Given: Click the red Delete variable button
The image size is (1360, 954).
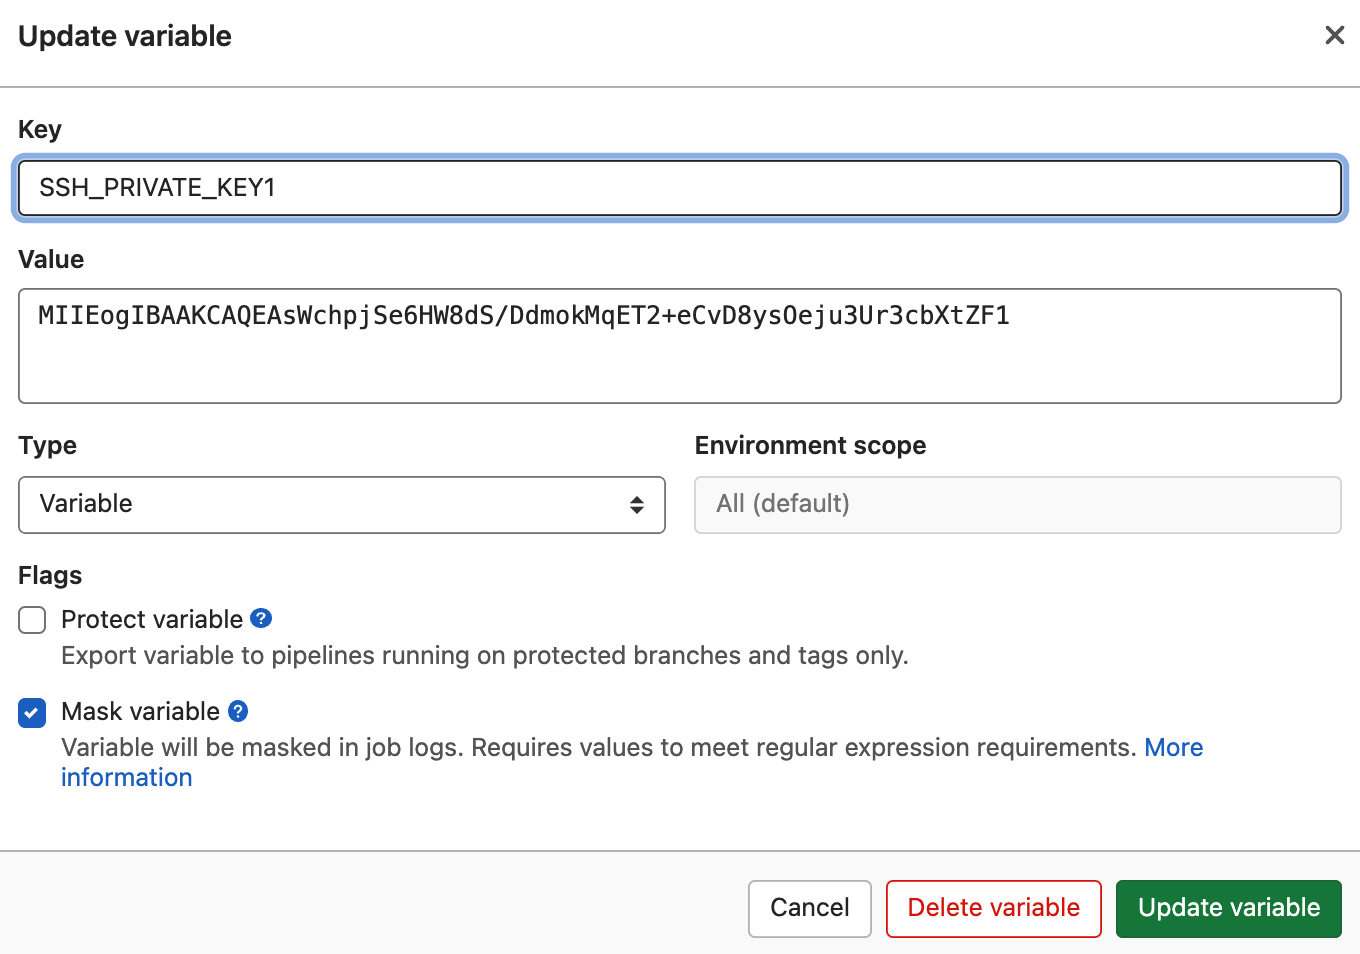Looking at the screenshot, I should [993, 908].
